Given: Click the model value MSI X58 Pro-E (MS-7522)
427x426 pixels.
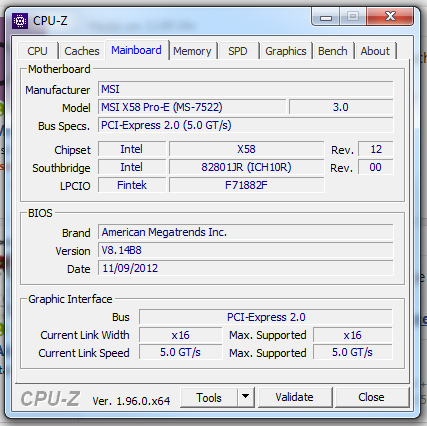Looking at the screenshot, I should (192, 107).
